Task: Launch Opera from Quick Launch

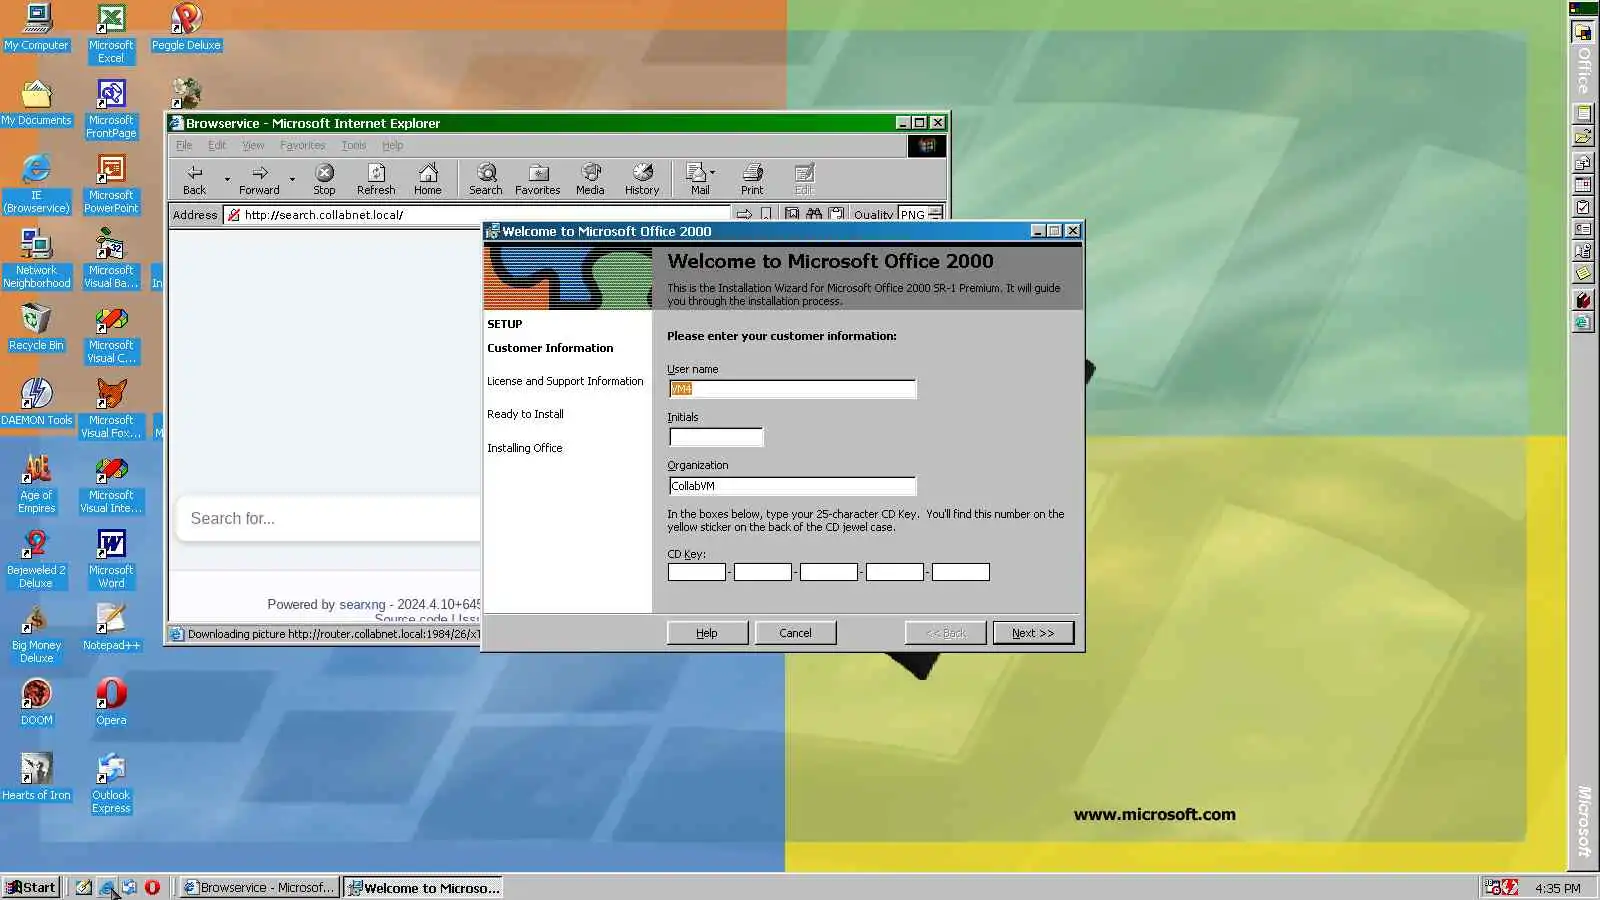Action: click(x=152, y=887)
